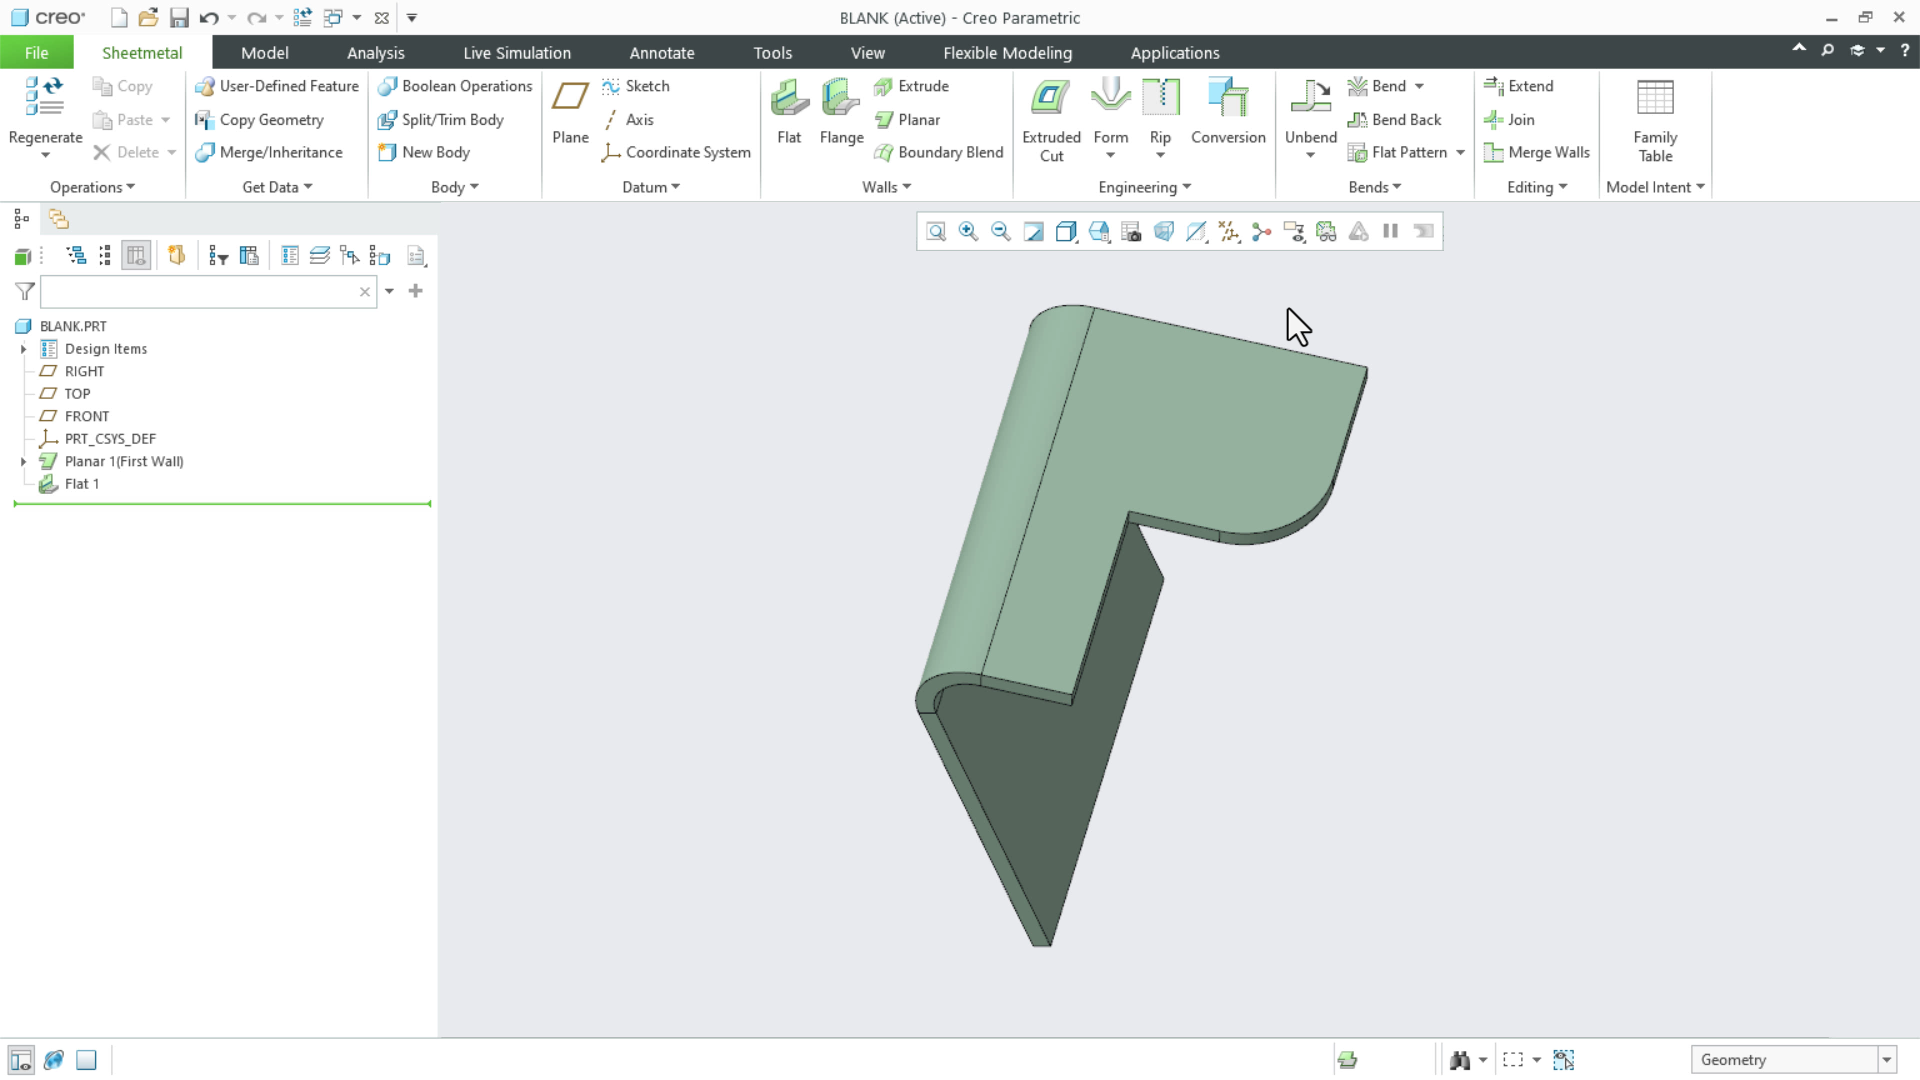This screenshot has height=1080, width=1920.
Task: Click the Save icon in quick access toolbar
Action: click(179, 18)
